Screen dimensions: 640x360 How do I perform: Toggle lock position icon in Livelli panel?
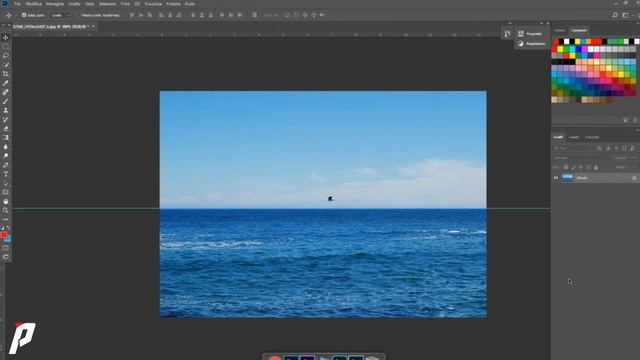click(x=580, y=167)
